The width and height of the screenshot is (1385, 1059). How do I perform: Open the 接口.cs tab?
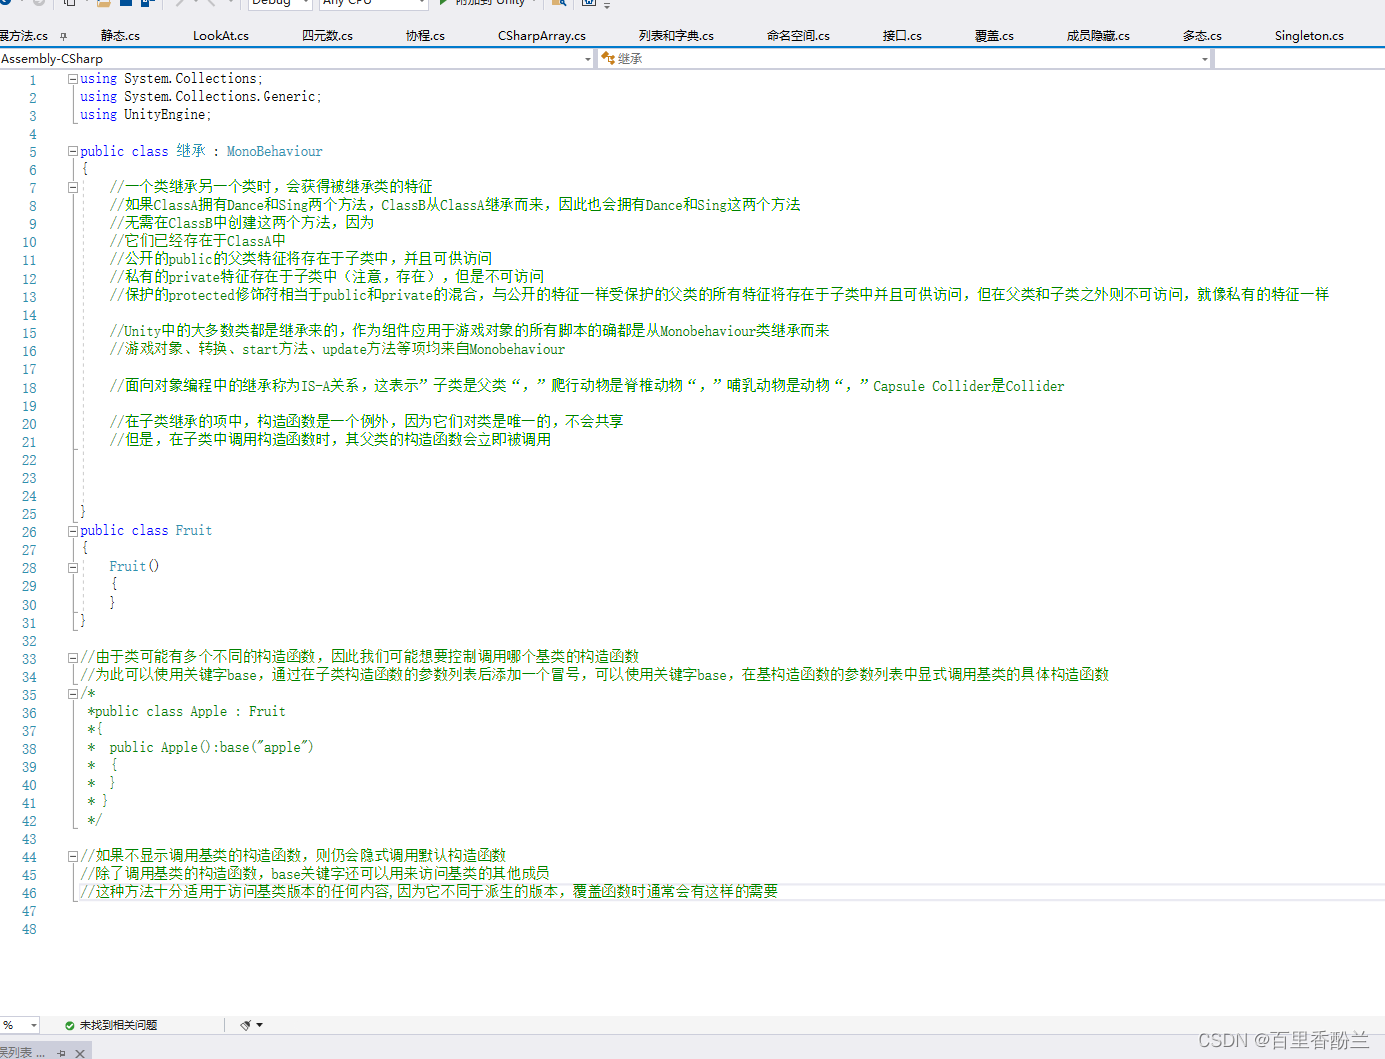(x=902, y=36)
